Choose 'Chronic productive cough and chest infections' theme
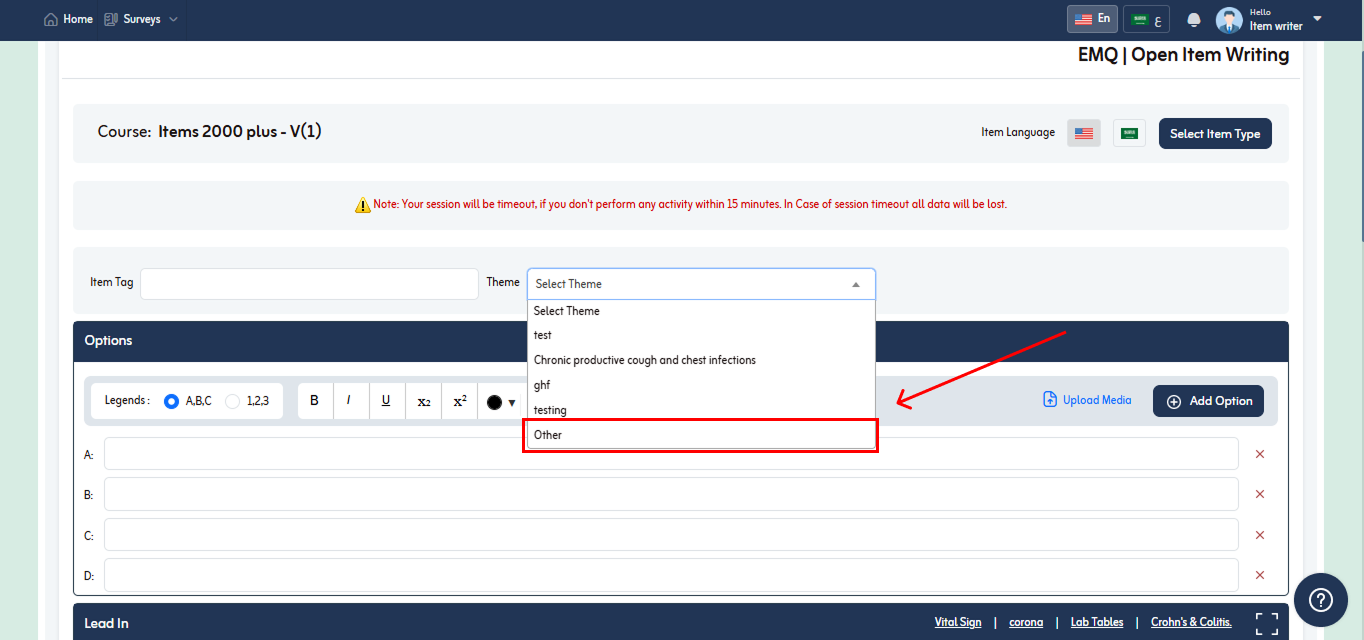 [x=701, y=360]
